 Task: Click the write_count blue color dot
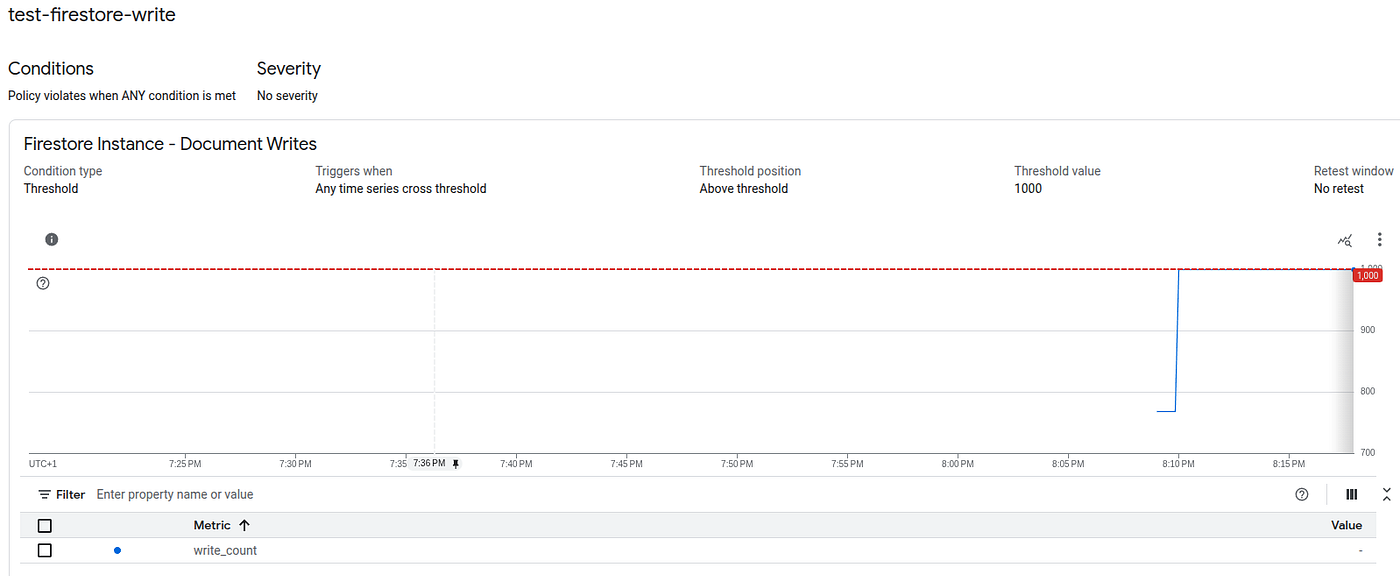[x=118, y=551]
